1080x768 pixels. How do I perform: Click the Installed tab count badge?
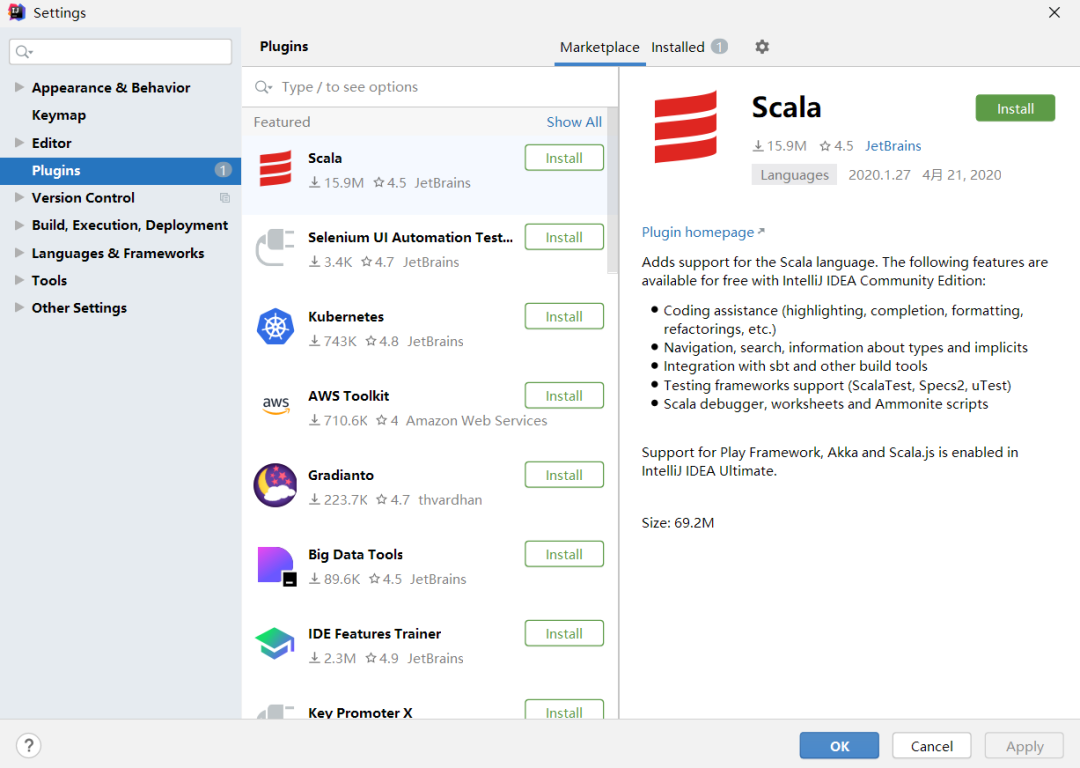click(x=719, y=47)
